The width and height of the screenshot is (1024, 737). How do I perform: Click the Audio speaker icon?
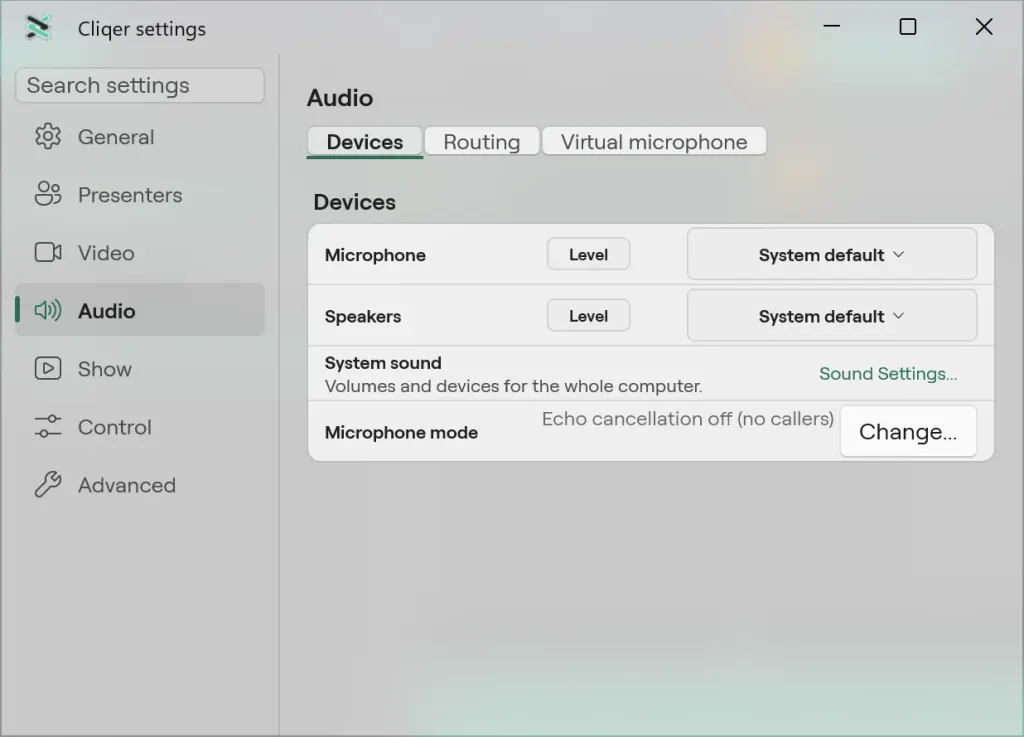[48, 310]
